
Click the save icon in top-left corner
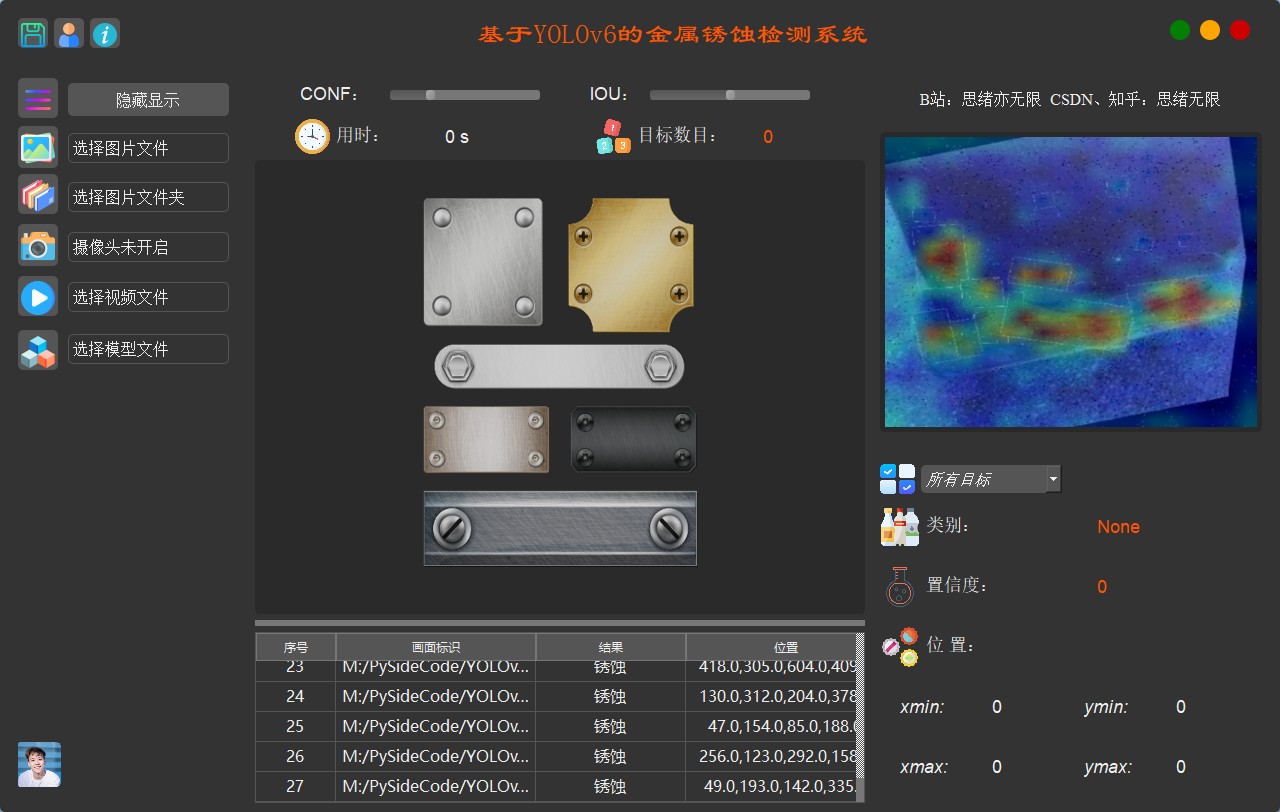tap(33, 34)
